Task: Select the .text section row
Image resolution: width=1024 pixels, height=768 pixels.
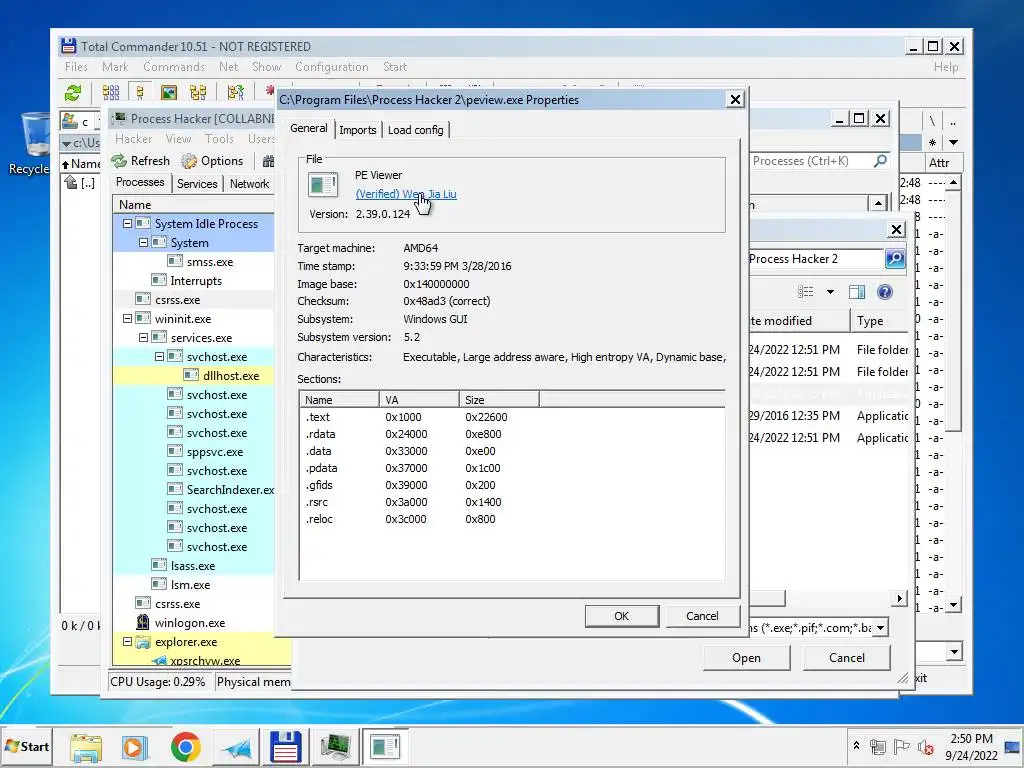Action: (x=512, y=417)
